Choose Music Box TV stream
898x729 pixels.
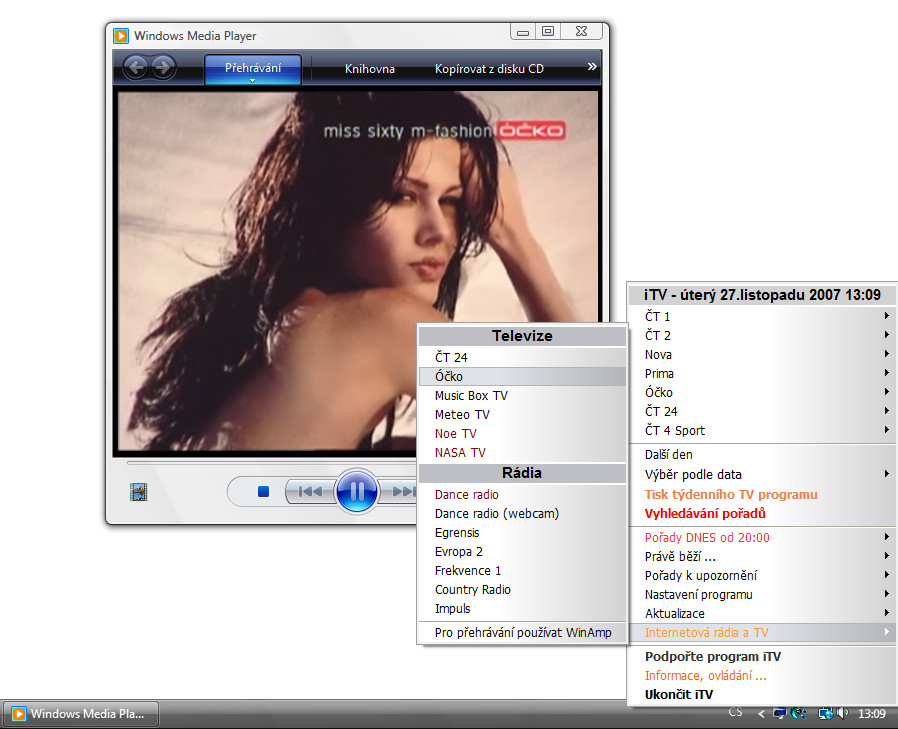click(x=522, y=396)
